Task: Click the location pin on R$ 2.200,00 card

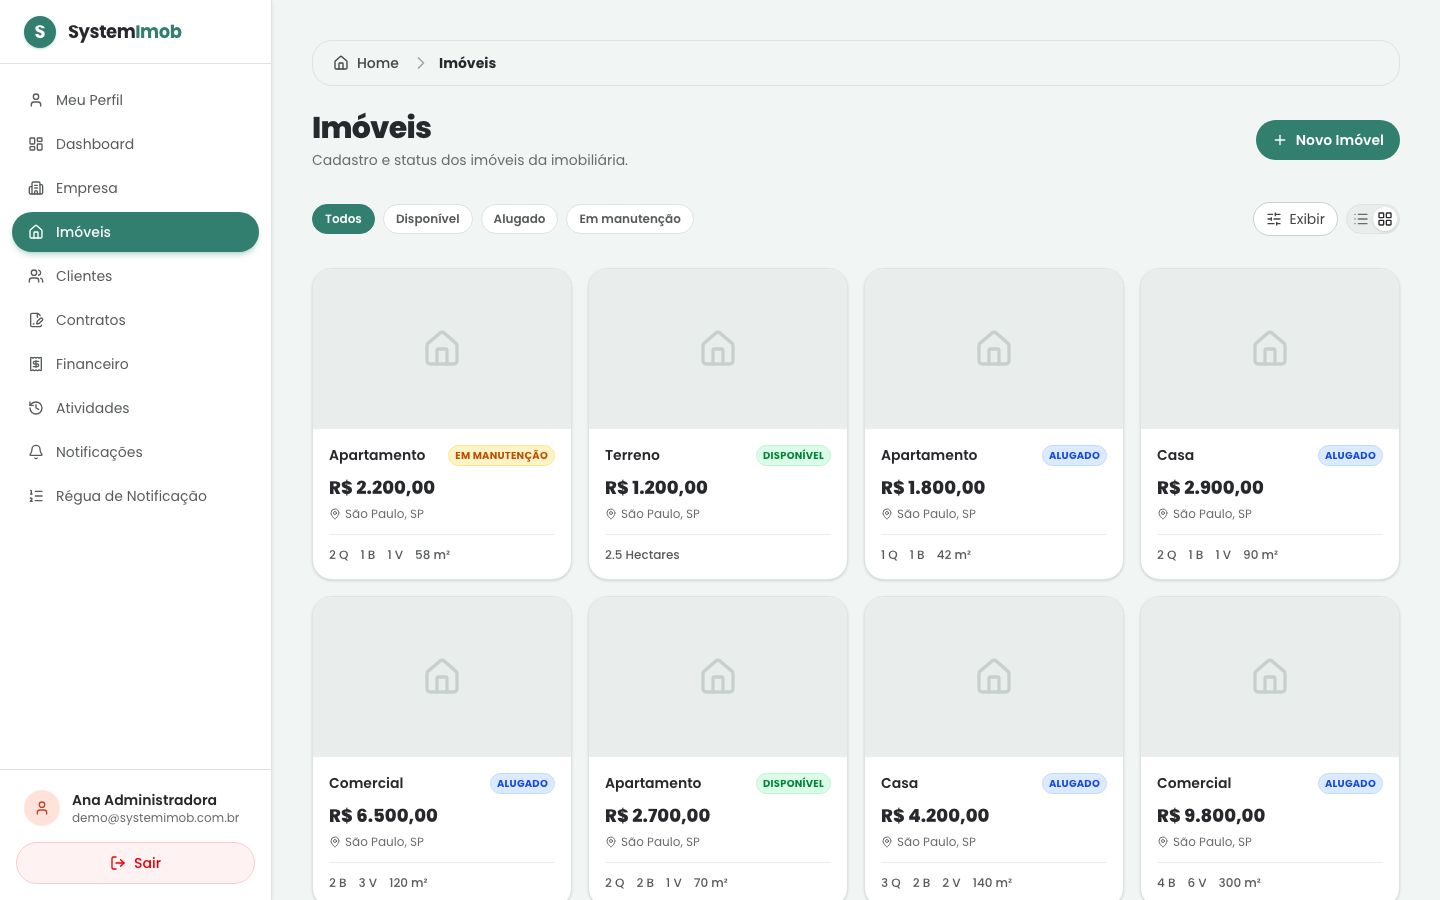Action: pos(335,514)
